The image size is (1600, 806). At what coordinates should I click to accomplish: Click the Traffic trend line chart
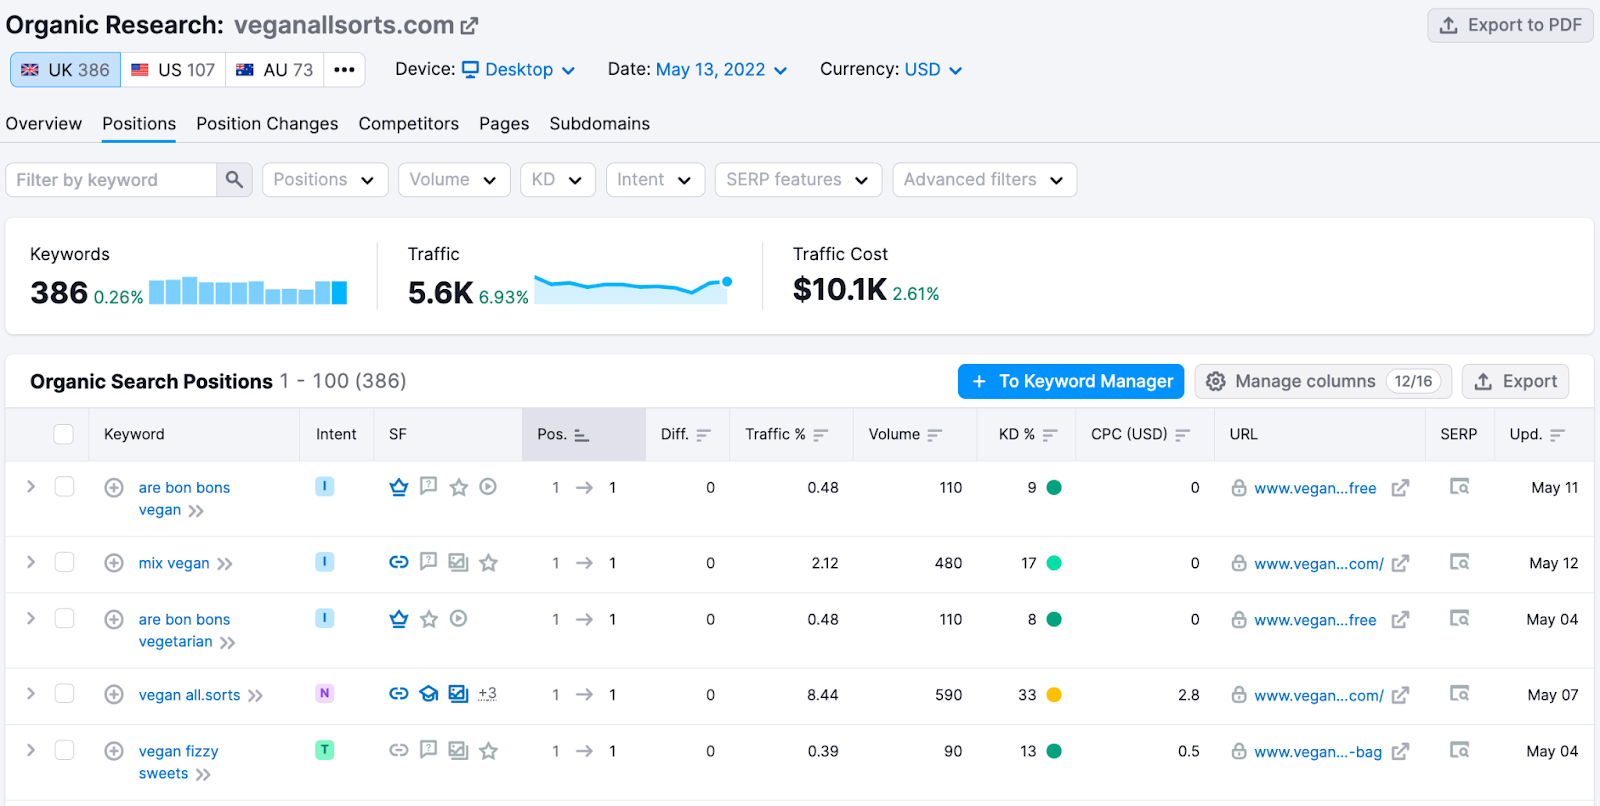click(x=632, y=289)
